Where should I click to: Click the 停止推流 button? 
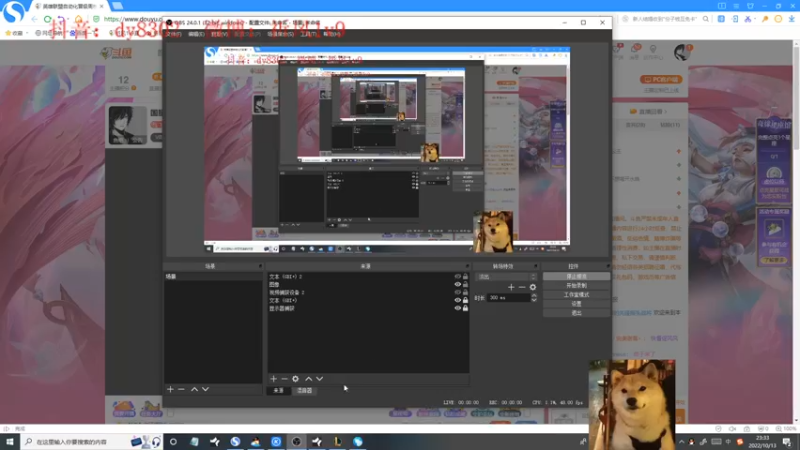577,276
